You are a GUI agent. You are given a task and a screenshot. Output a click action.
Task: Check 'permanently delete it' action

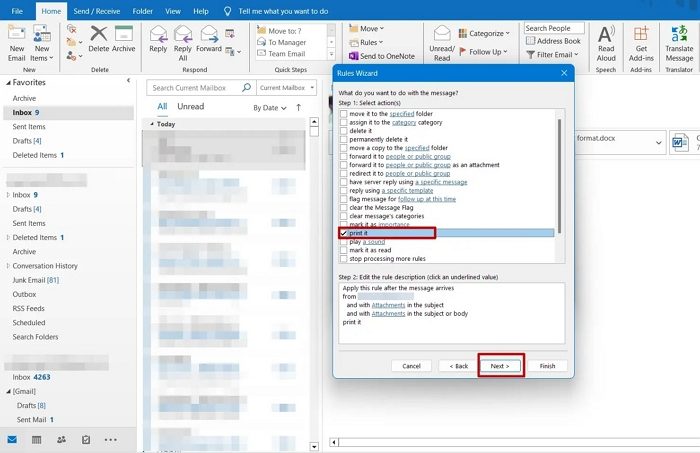tap(343, 139)
